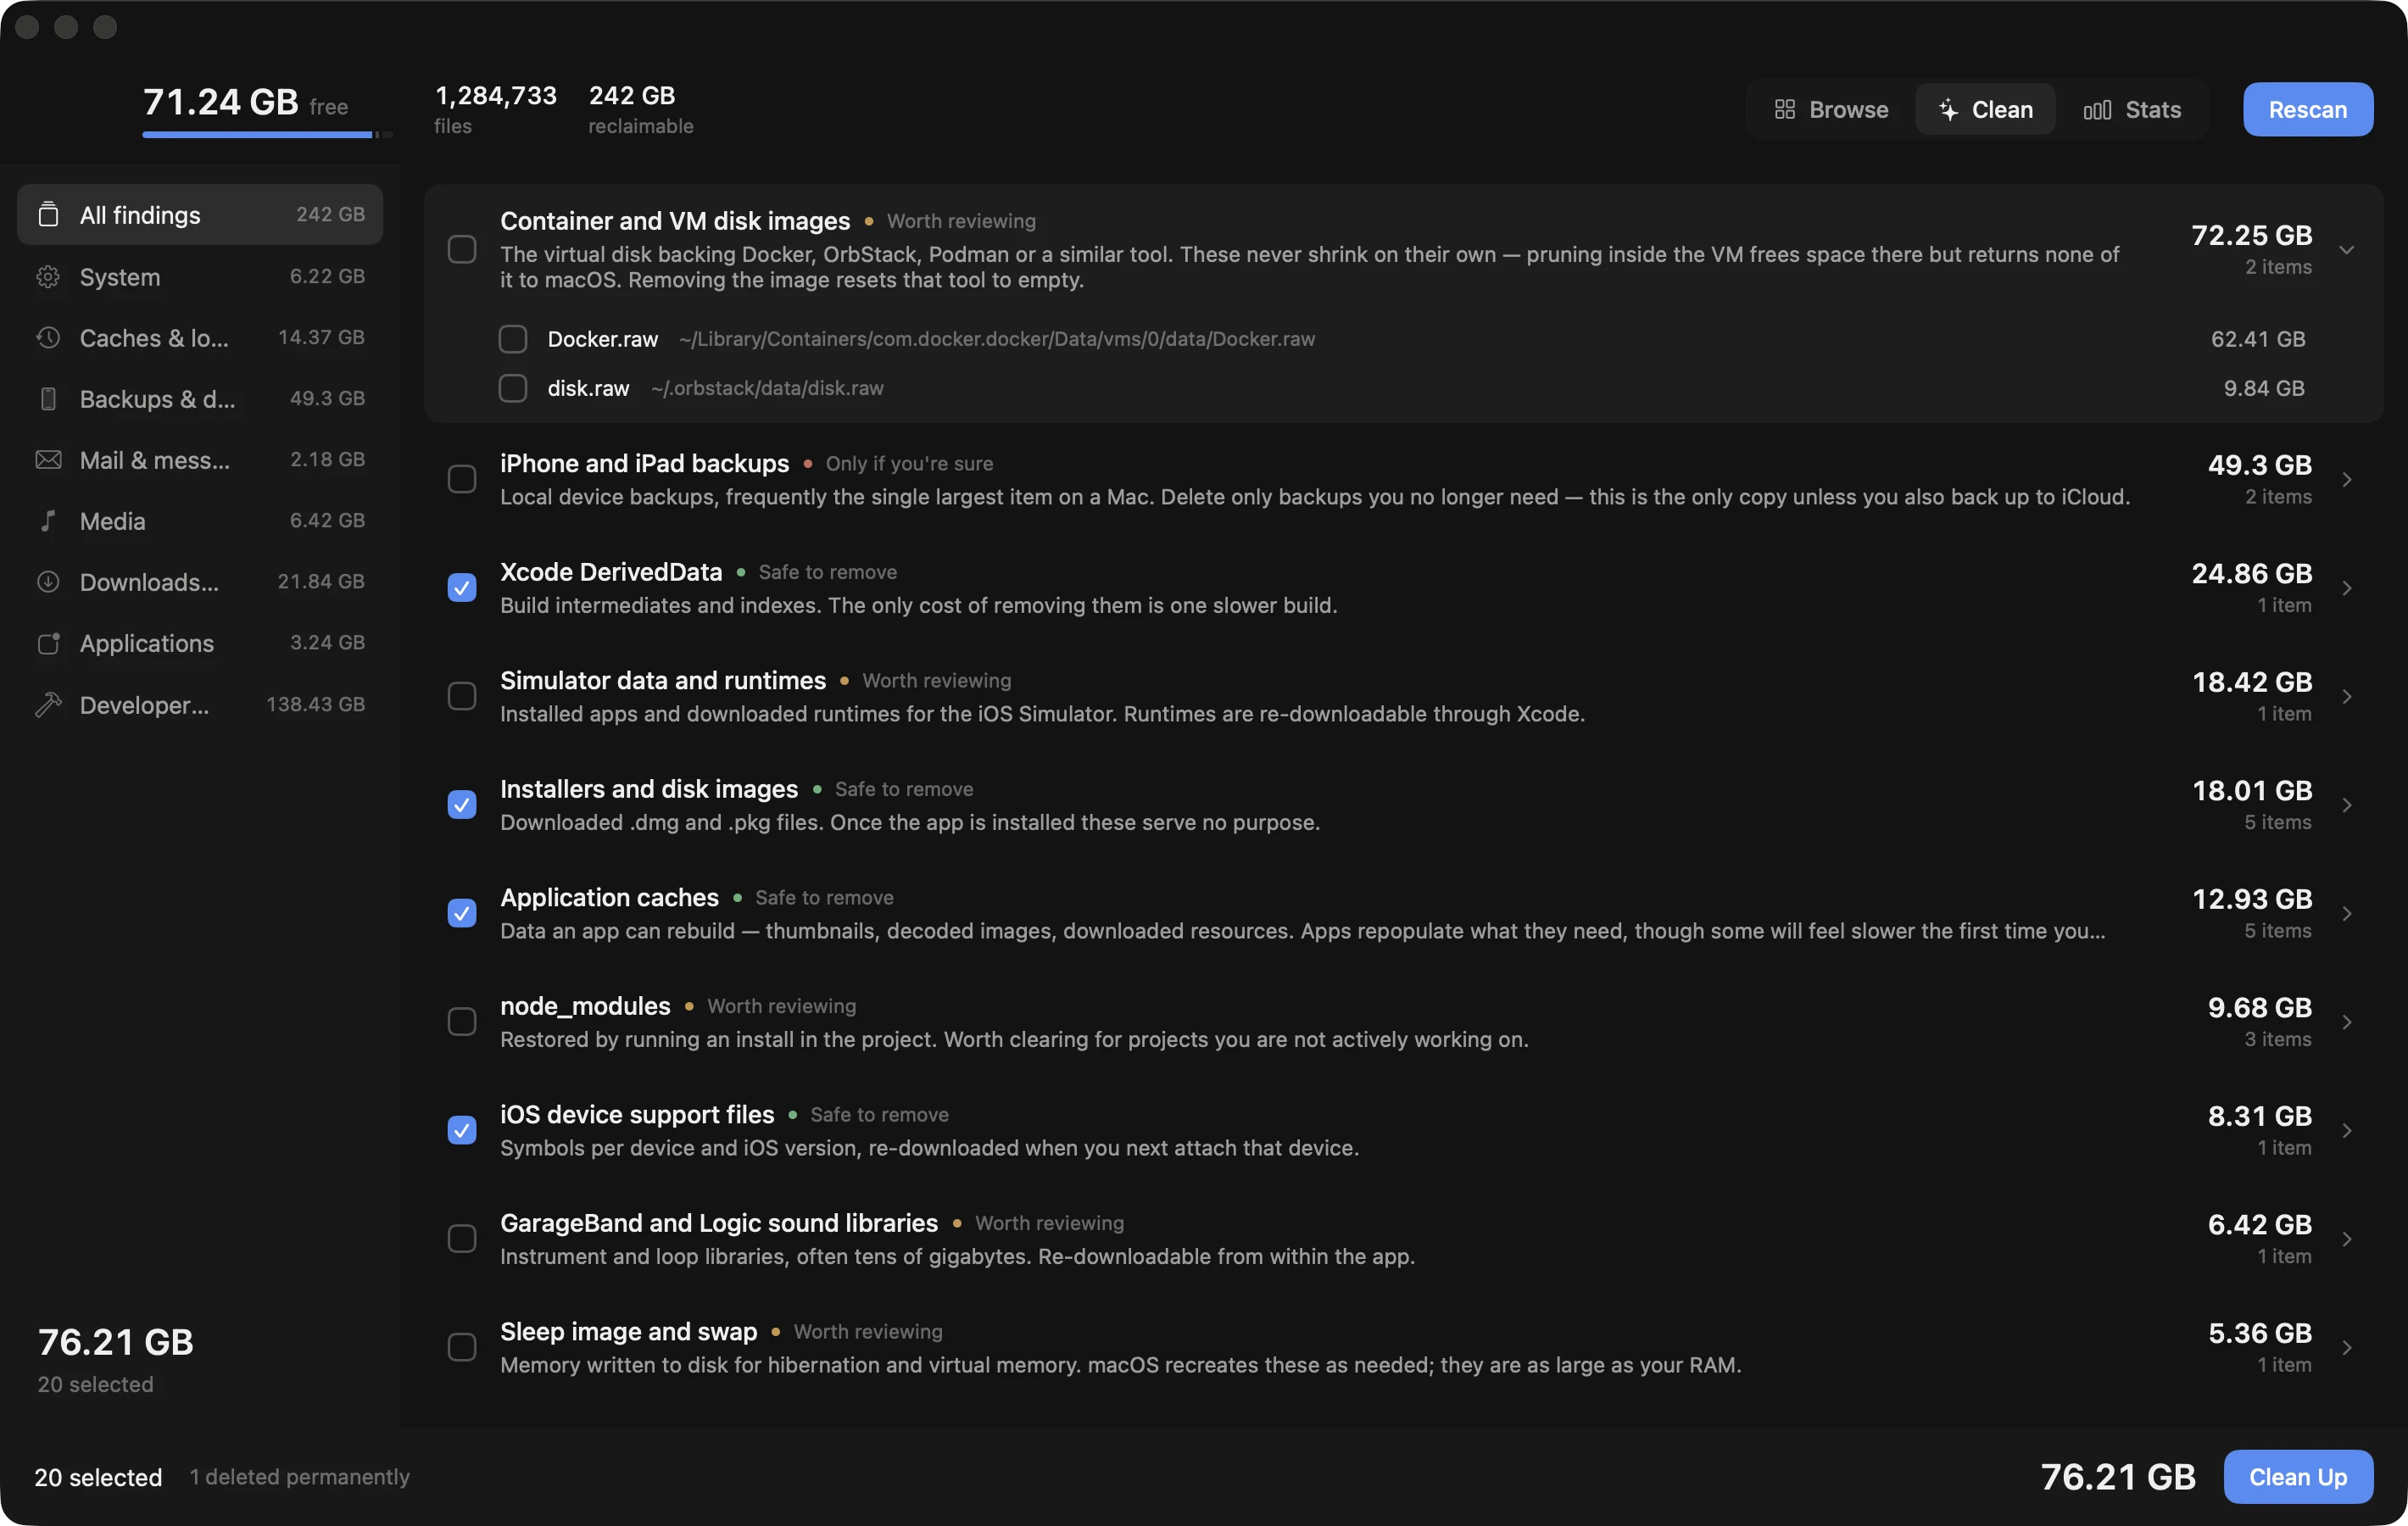The image size is (2408, 1526).
Task: Show Mail & messages category
Action: 200,460
